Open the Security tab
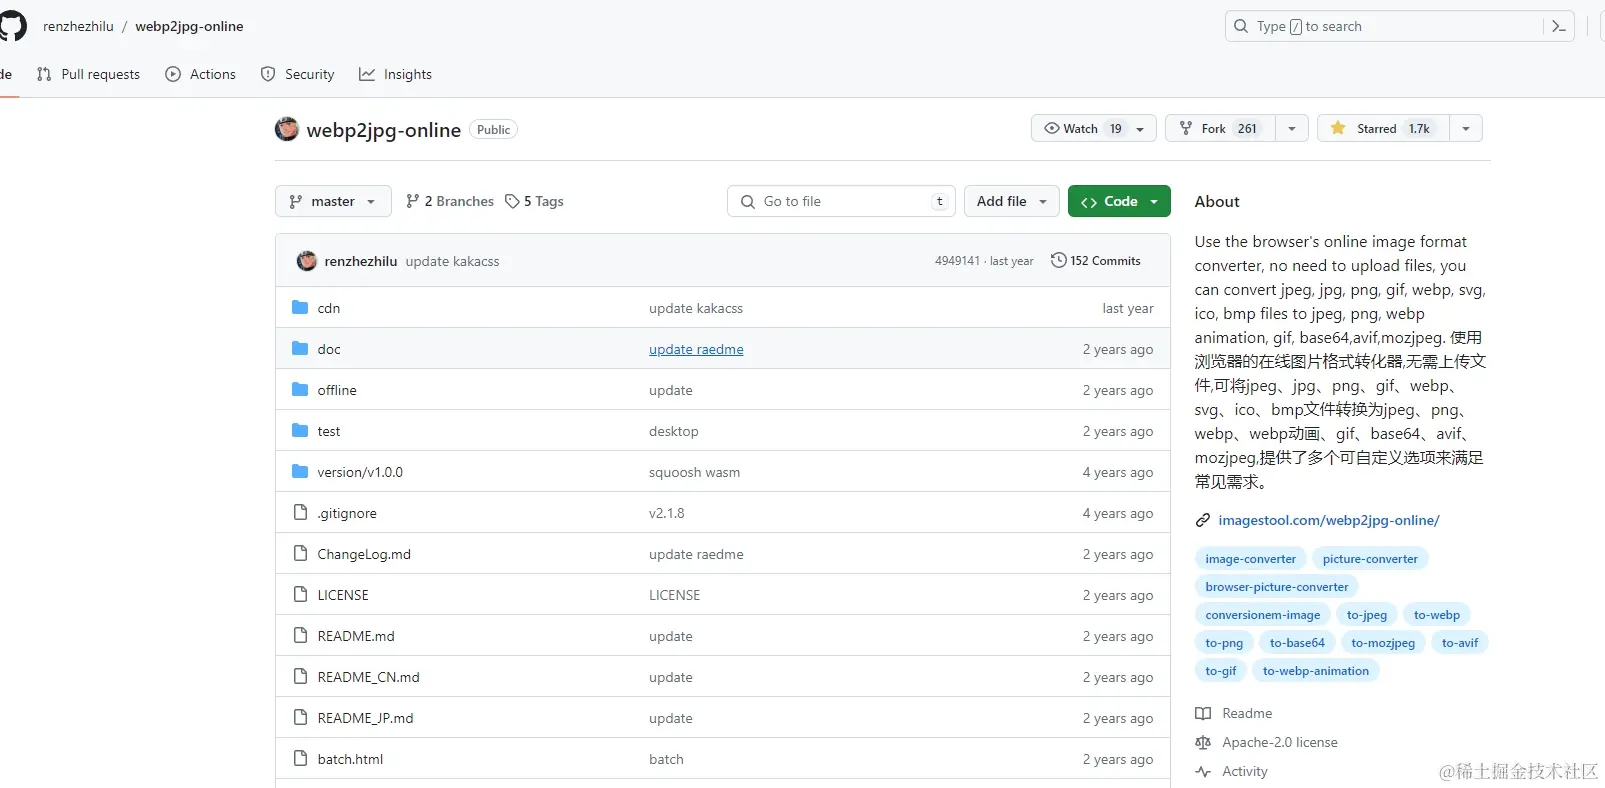The height and width of the screenshot is (788, 1605). (x=297, y=74)
